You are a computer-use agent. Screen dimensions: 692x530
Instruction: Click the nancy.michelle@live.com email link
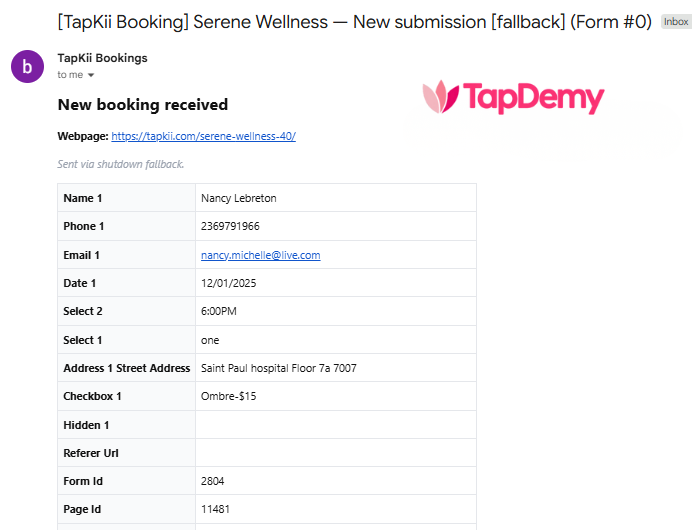260,255
